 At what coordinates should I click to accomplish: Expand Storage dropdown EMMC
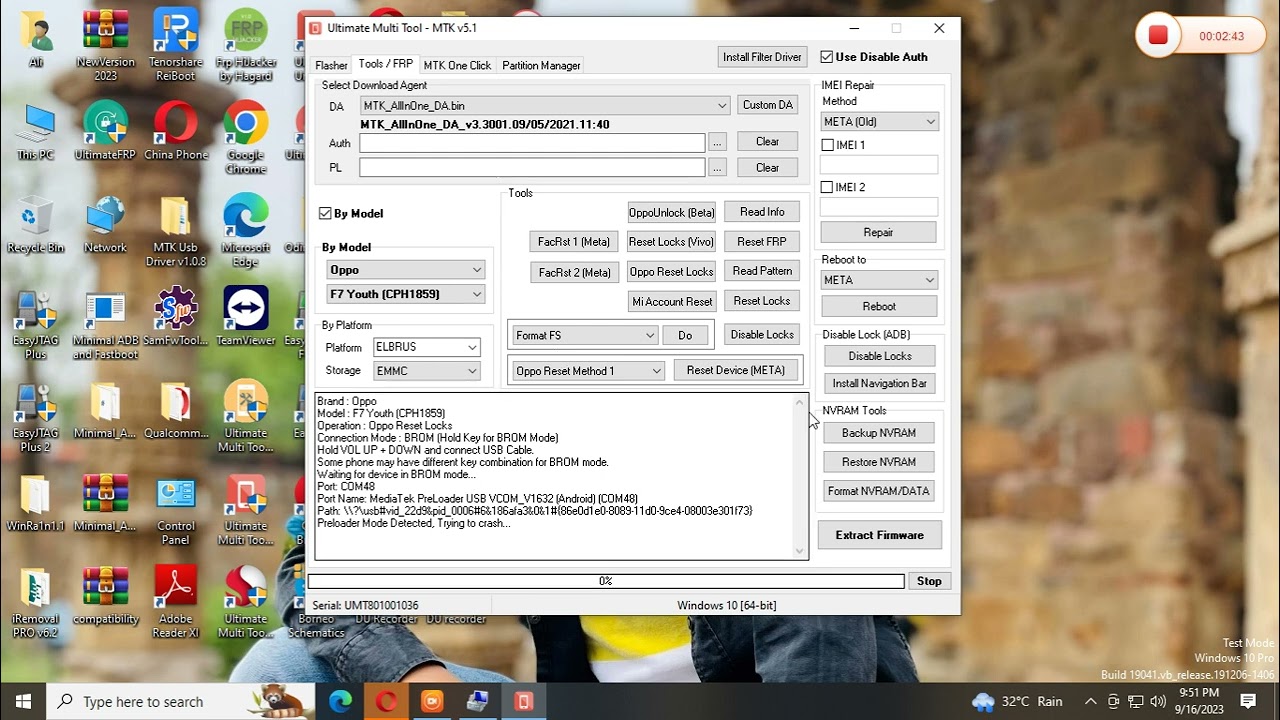[427, 371]
